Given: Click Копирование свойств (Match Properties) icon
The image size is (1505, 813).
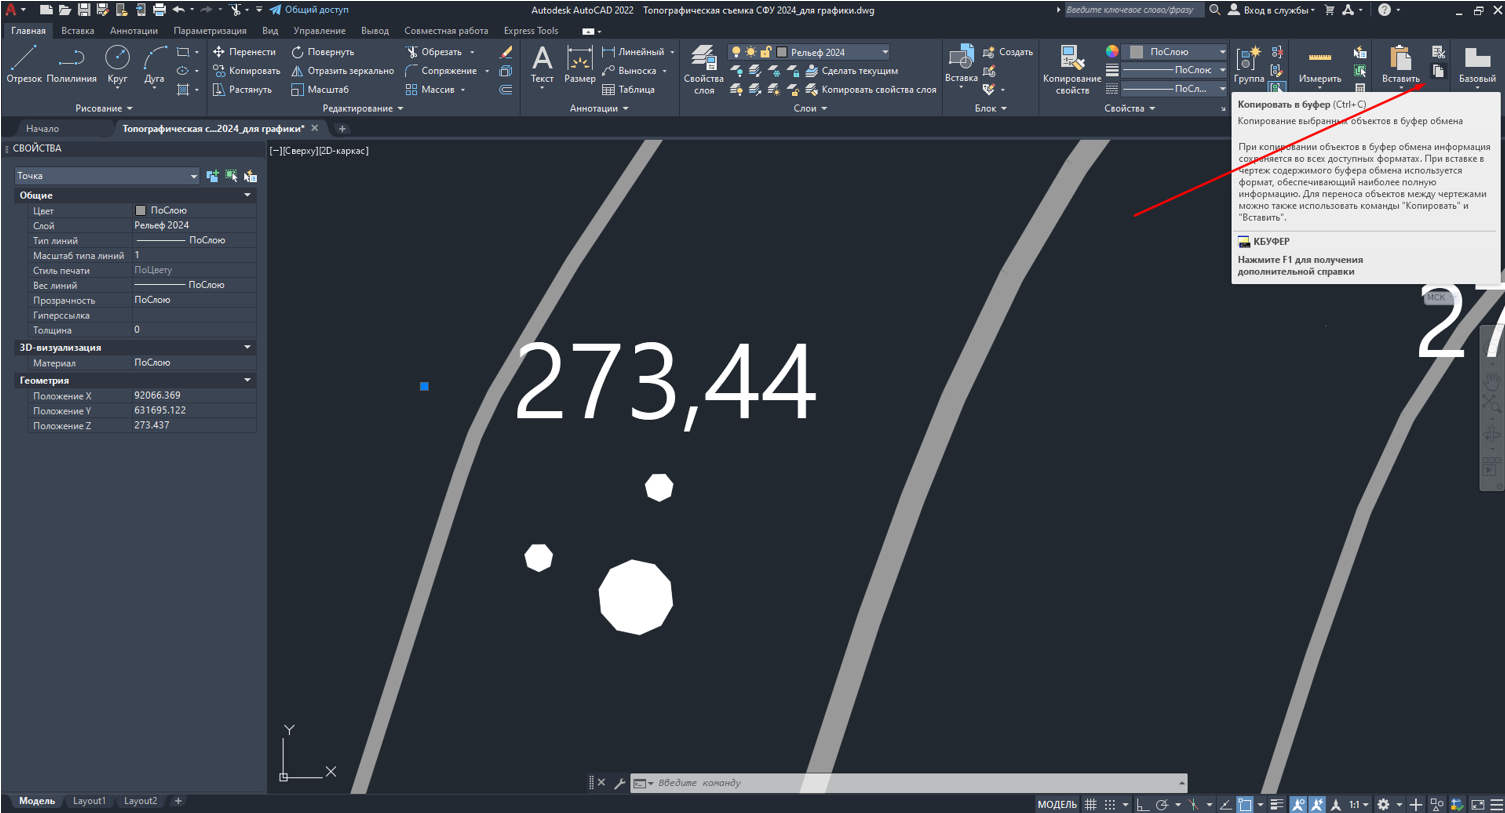Looking at the screenshot, I should [x=1071, y=66].
